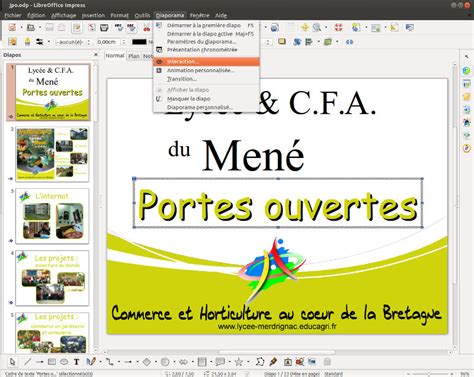Viewport: 474px width, 377px height.
Task: Select slide 2 thumbnail
Action: [x=53, y=154]
